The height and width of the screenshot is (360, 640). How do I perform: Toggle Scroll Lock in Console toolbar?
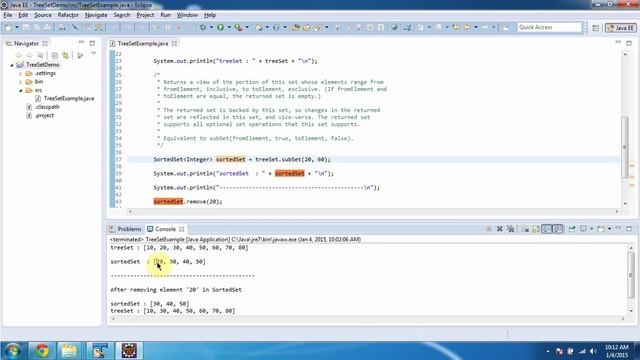[536, 229]
